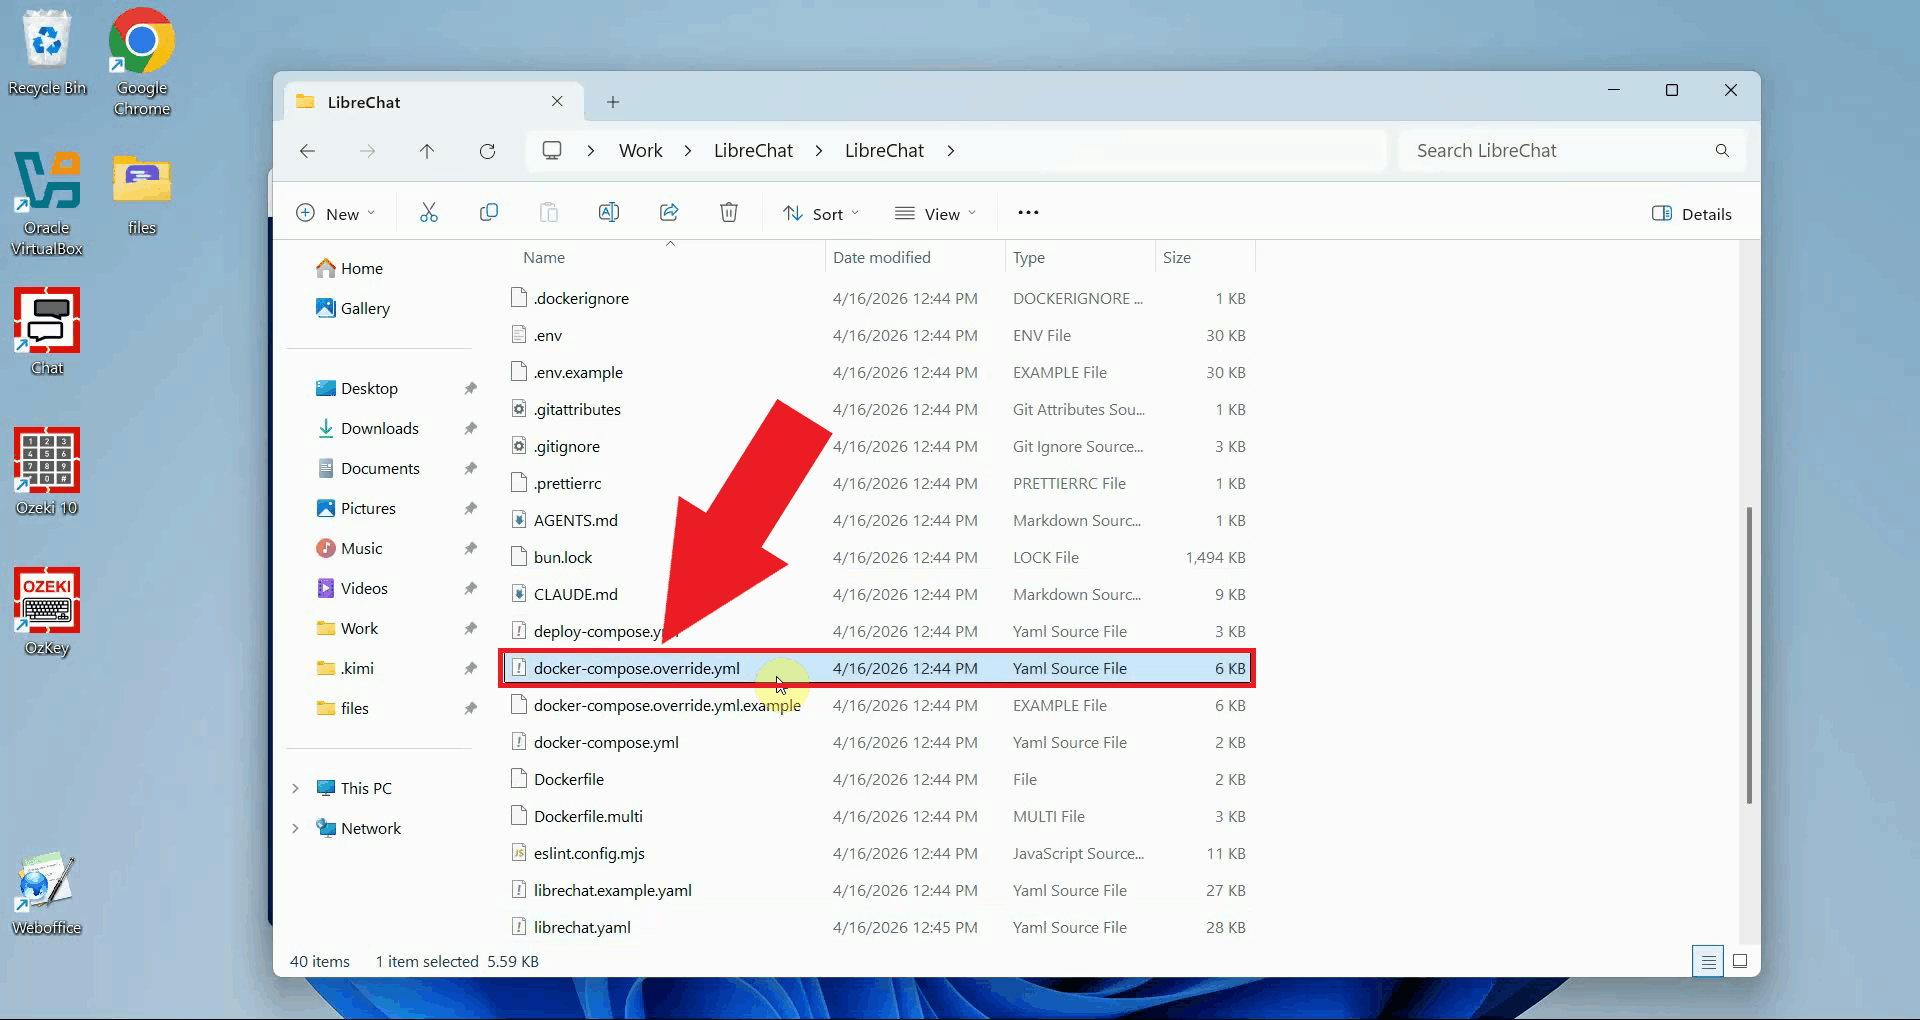Click Work in the breadcrumb path
The width and height of the screenshot is (1920, 1020).
(x=640, y=151)
